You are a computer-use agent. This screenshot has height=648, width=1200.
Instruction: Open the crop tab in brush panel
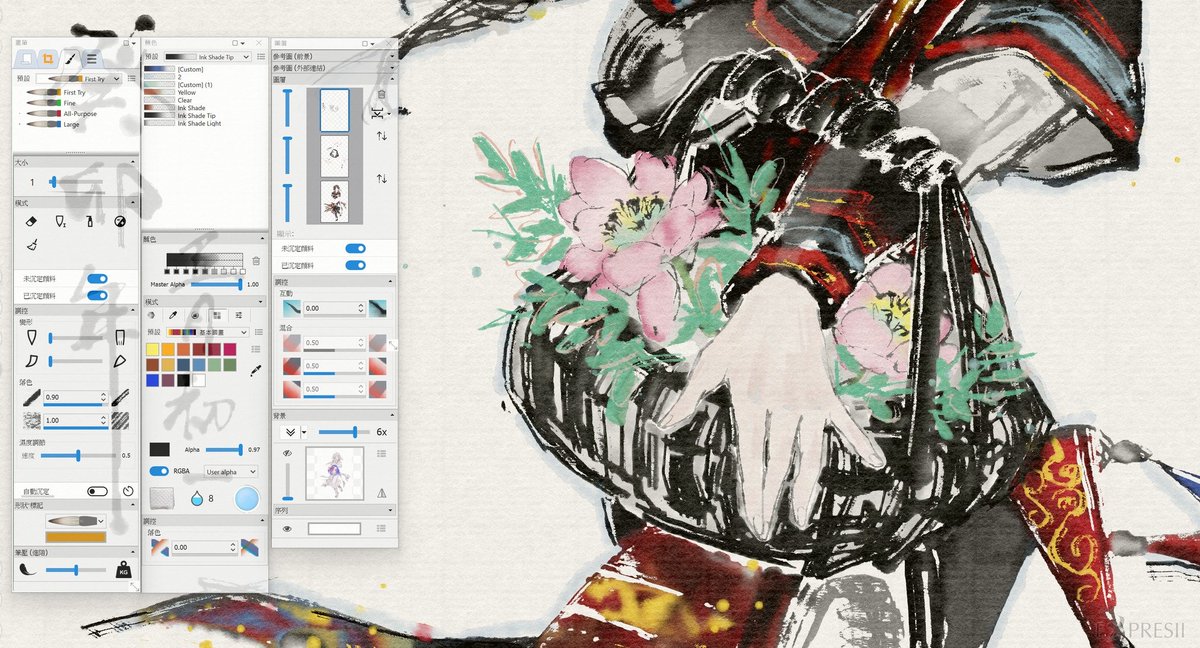pos(47,59)
